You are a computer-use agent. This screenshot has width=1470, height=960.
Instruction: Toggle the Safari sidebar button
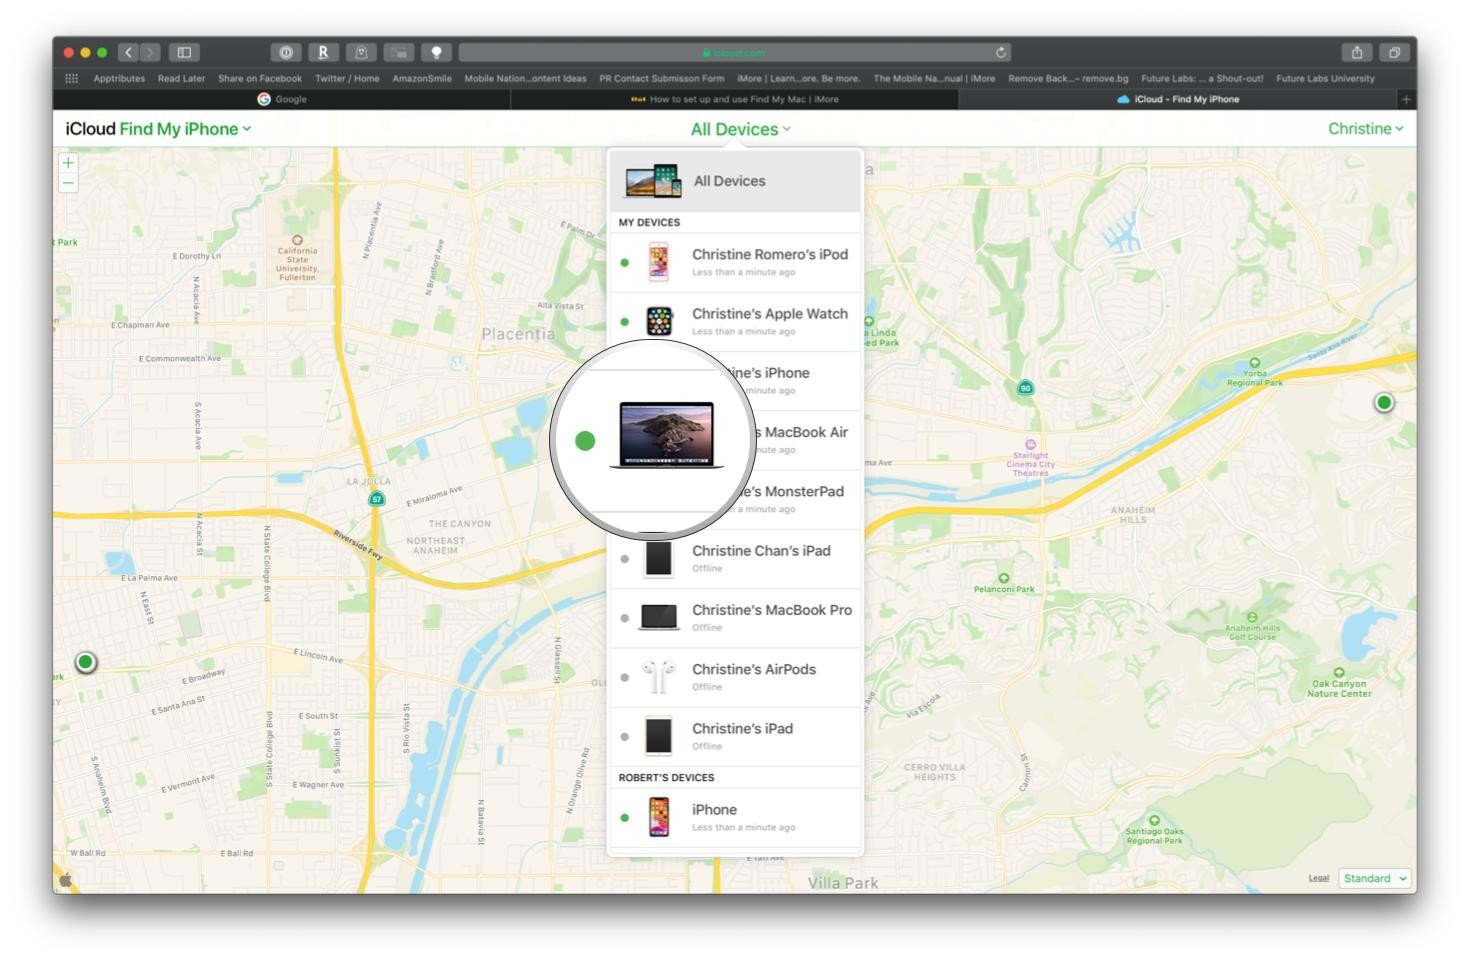(x=184, y=52)
